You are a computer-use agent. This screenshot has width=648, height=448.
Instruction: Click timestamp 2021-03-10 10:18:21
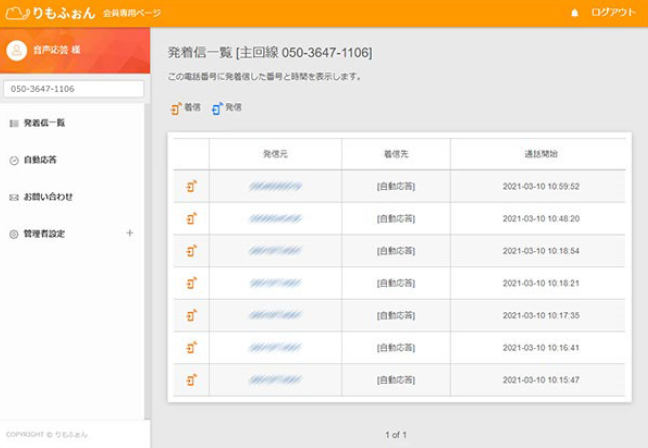(x=541, y=283)
